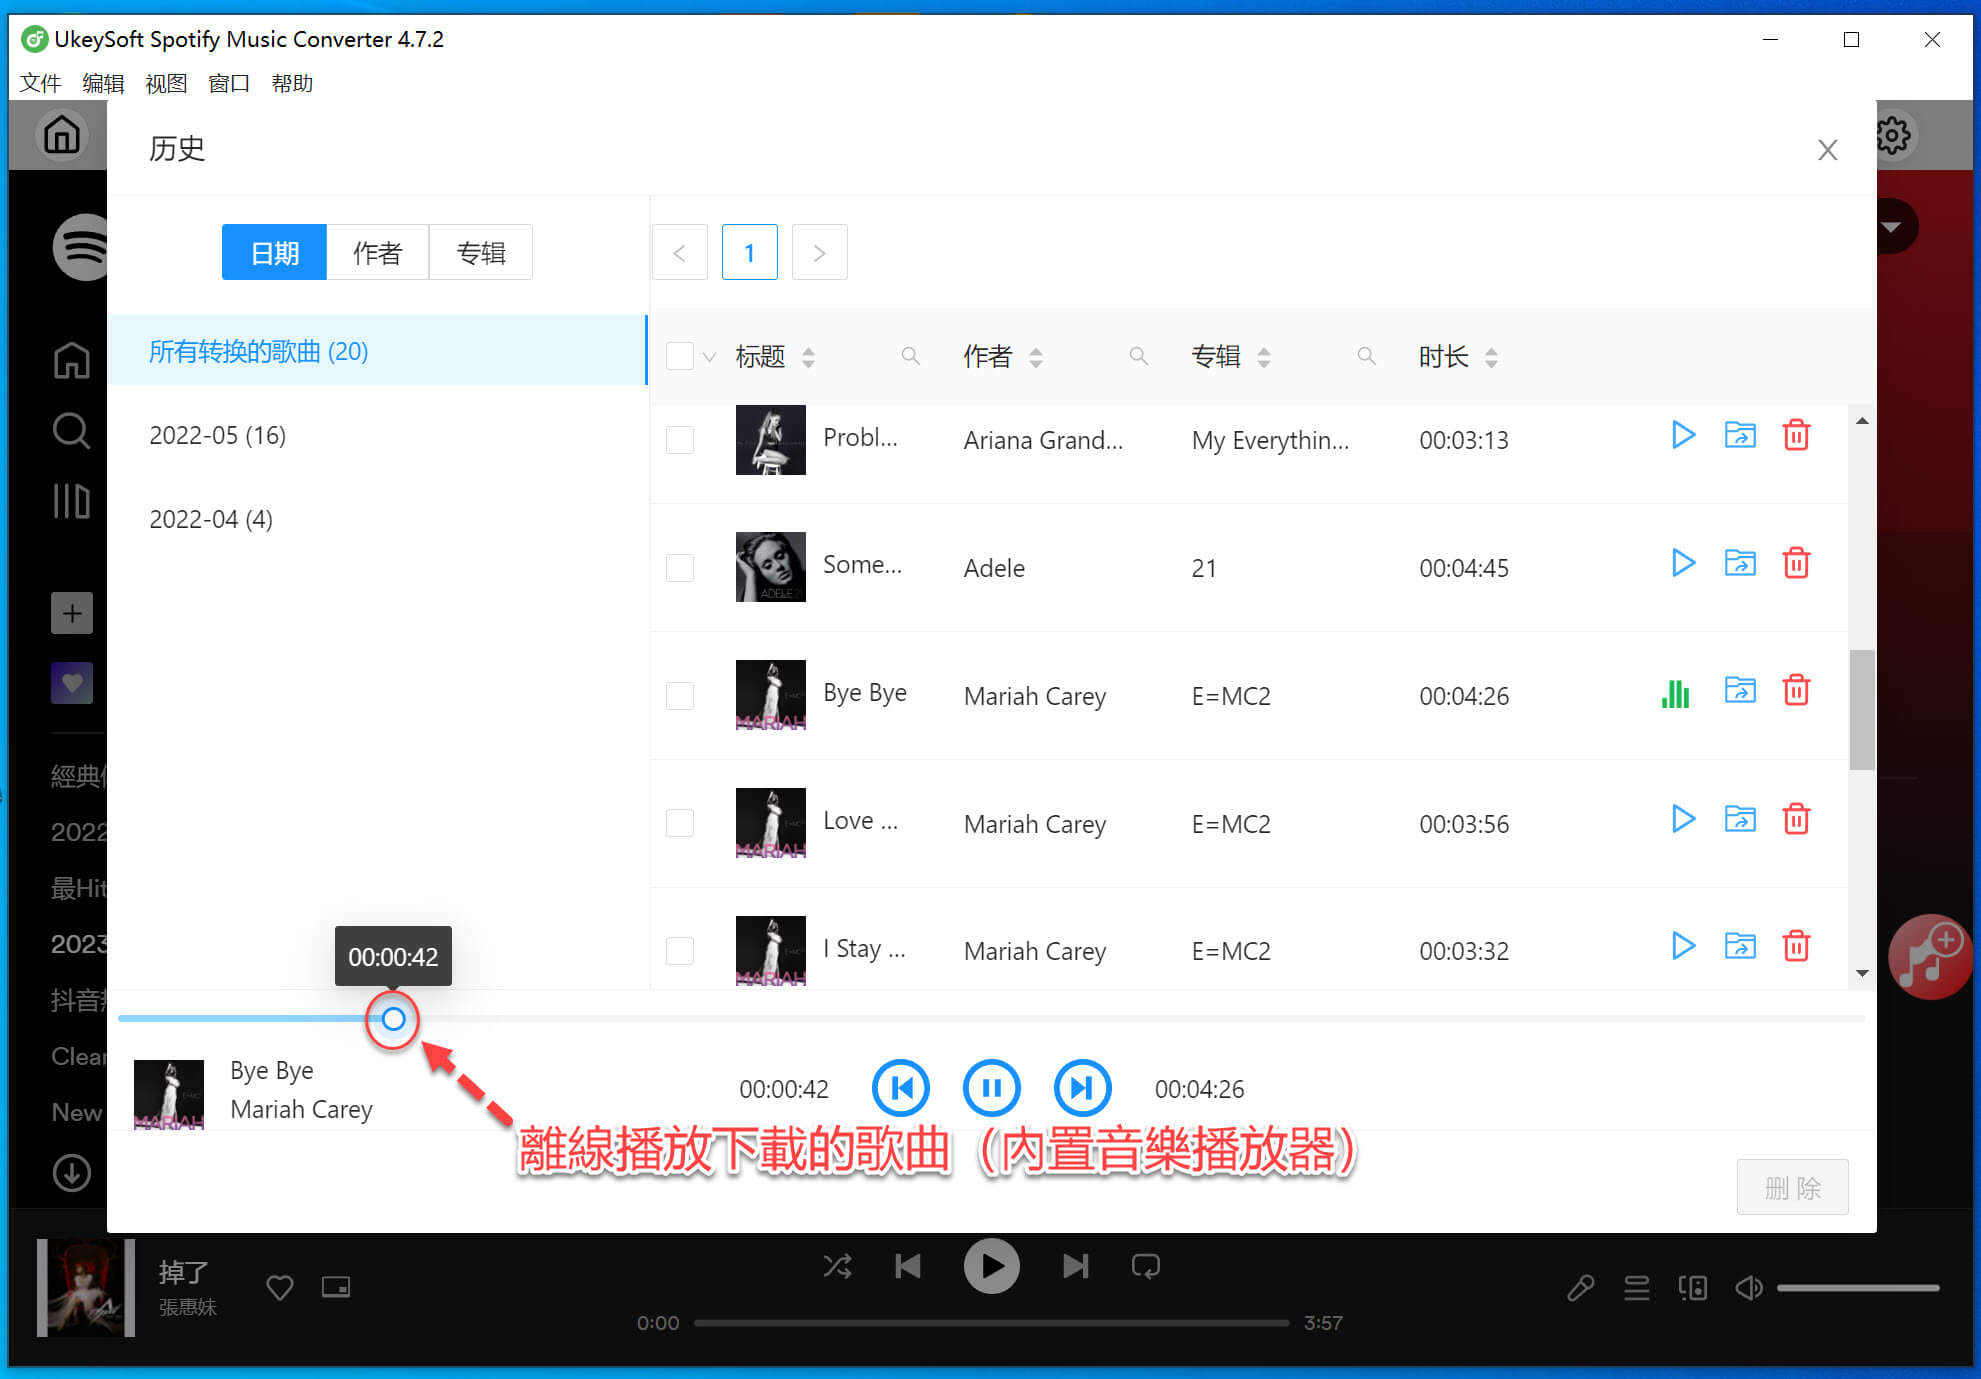The image size is (1981, 1379).
Task: Tick checkbox for Bye Bye row
Action: (x=680, y=696)
